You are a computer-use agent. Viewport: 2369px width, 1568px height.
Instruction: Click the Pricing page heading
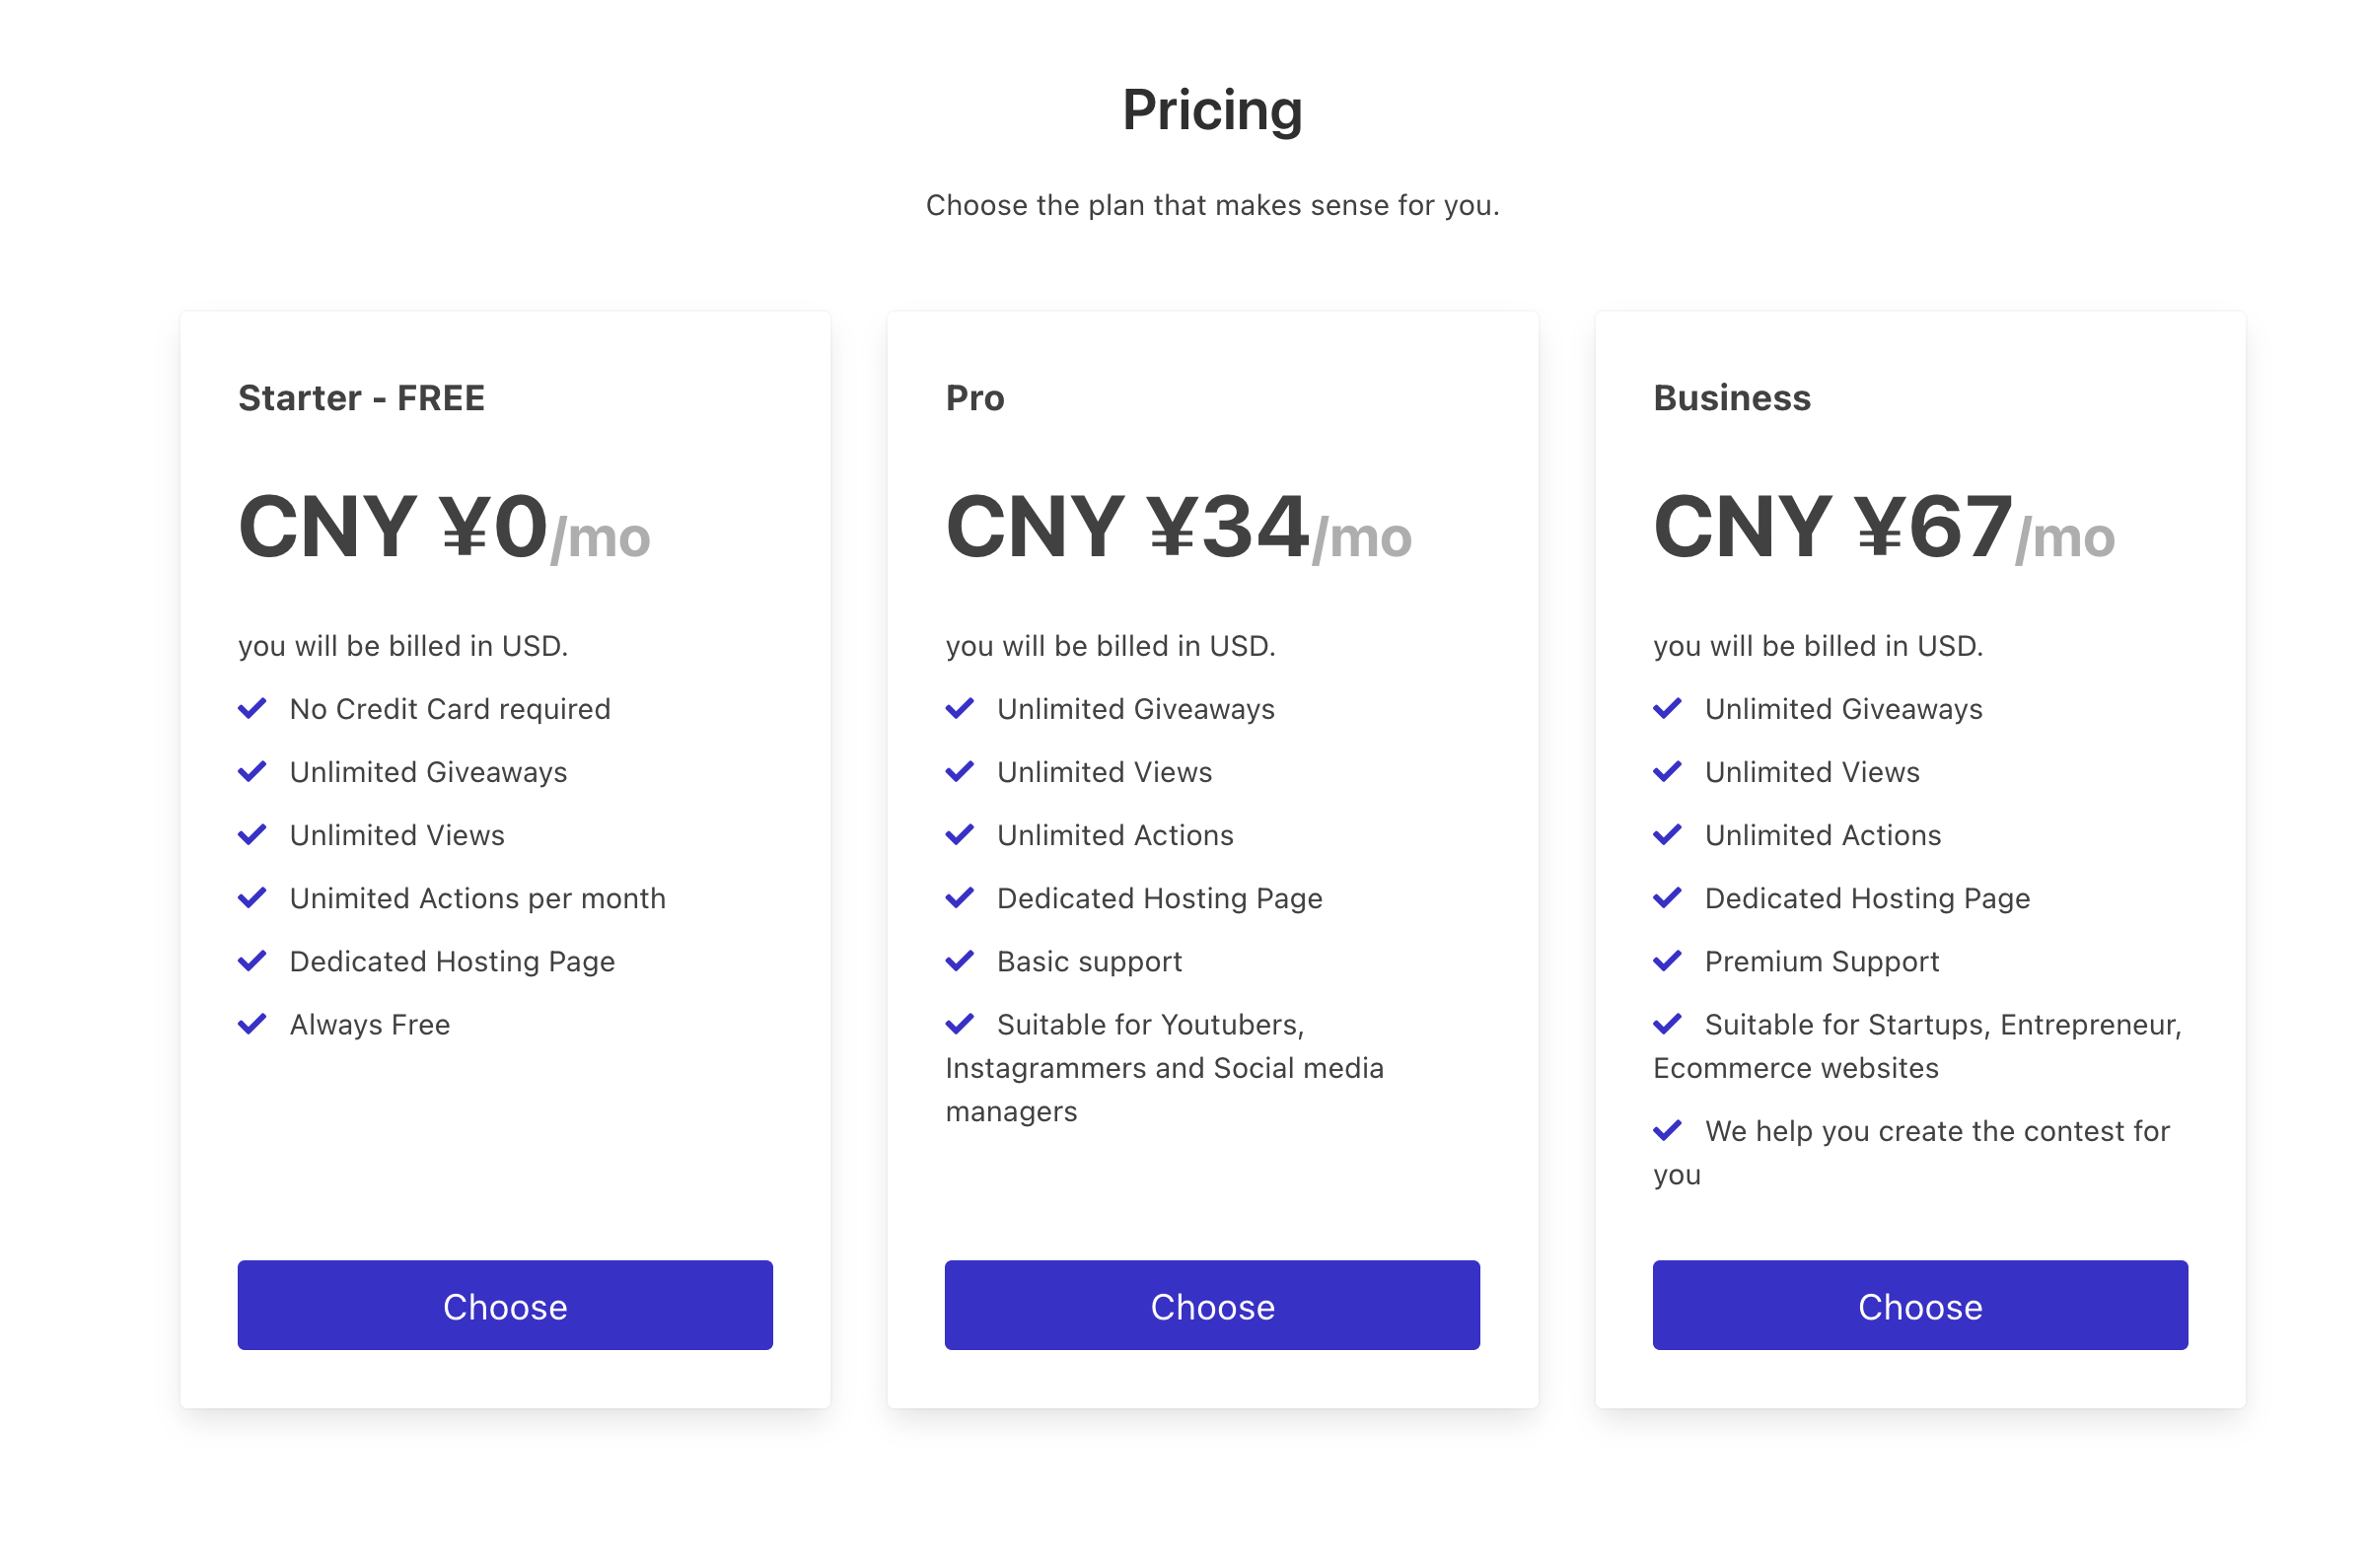[1212, 110]
